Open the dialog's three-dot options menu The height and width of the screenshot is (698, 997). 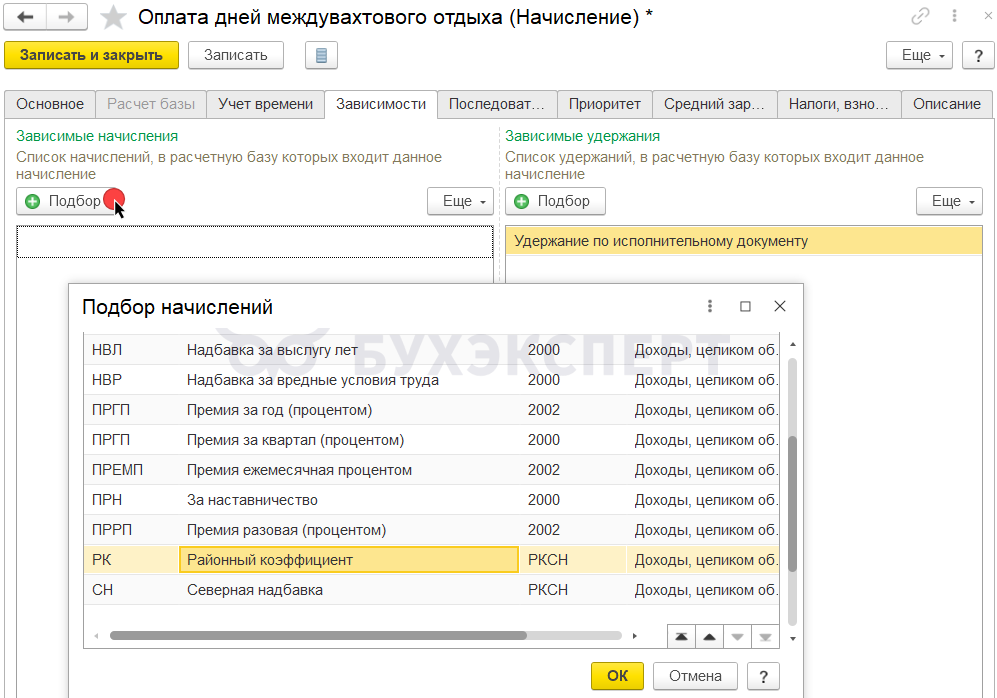coord(710,307)
